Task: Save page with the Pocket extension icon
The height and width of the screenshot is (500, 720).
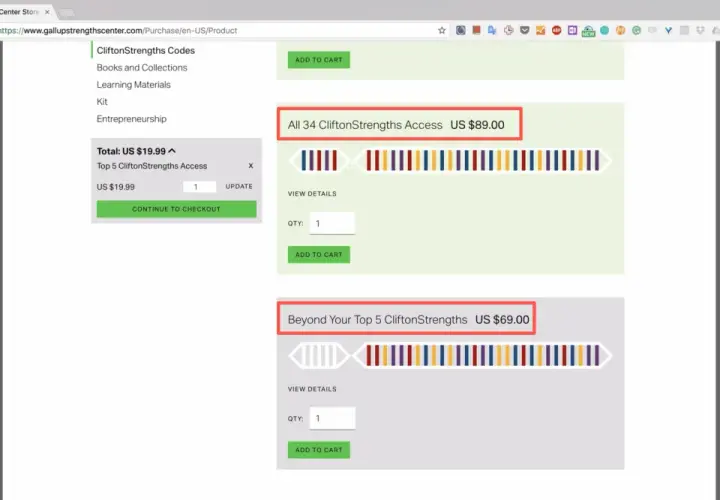Action: tap(524, 30)
